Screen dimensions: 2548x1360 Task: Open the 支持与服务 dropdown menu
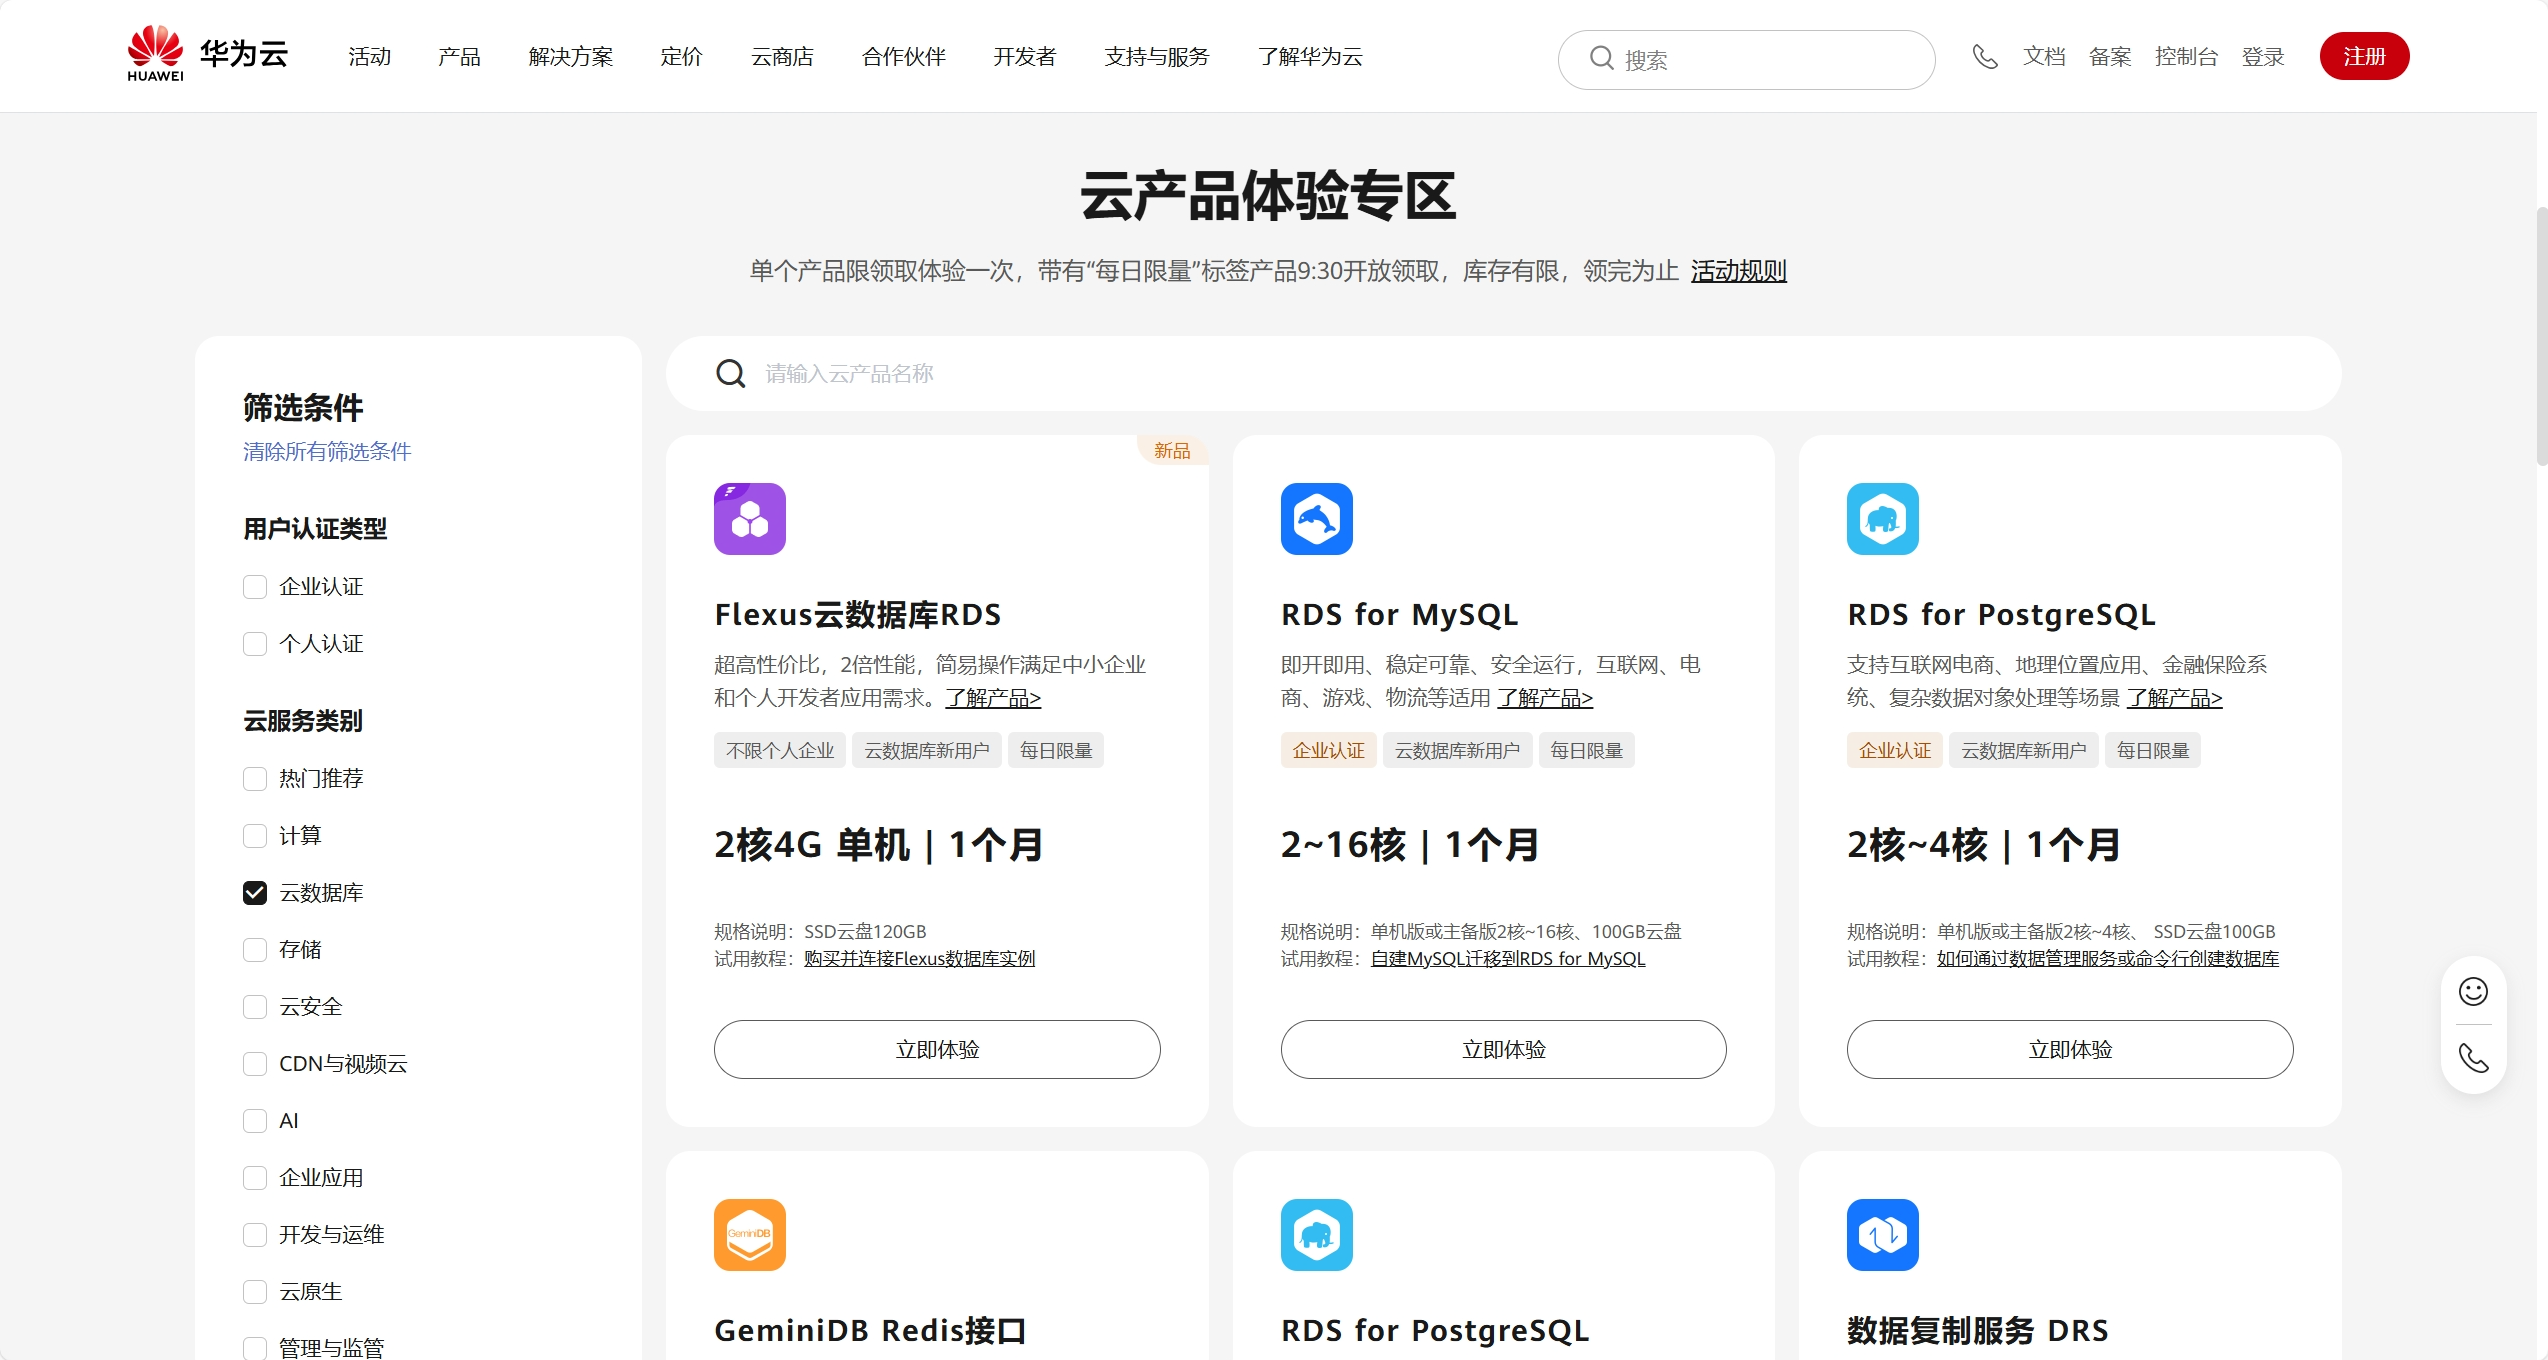click(x=1156, y=57)
